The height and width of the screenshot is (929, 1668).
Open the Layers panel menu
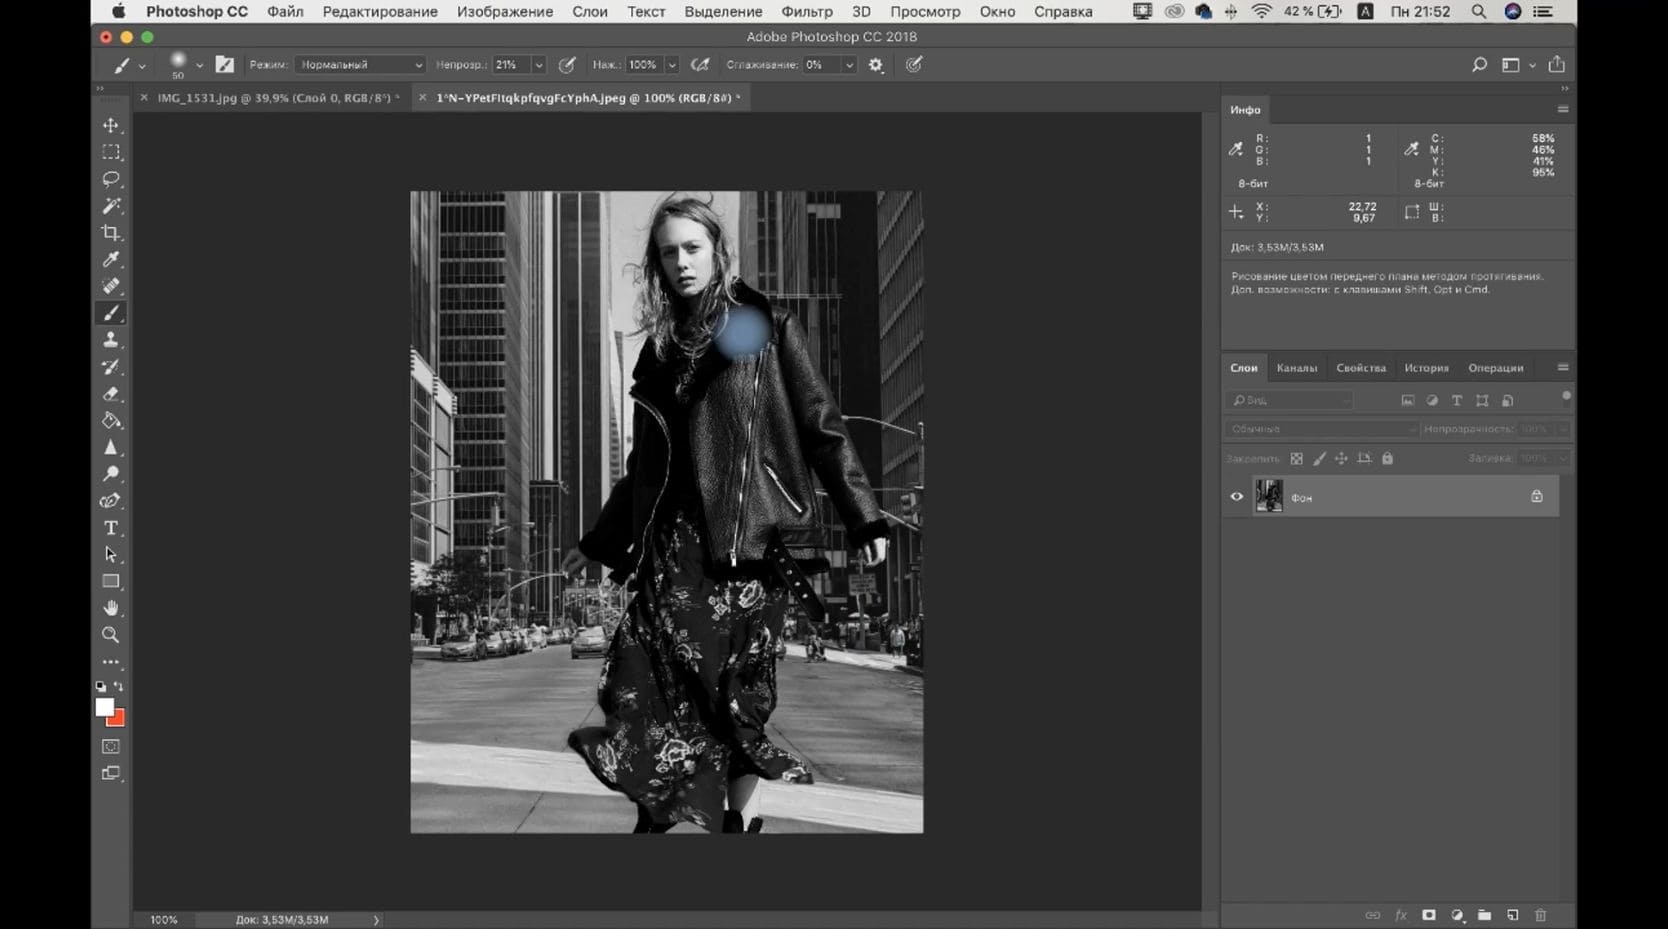pos(1563,368)
